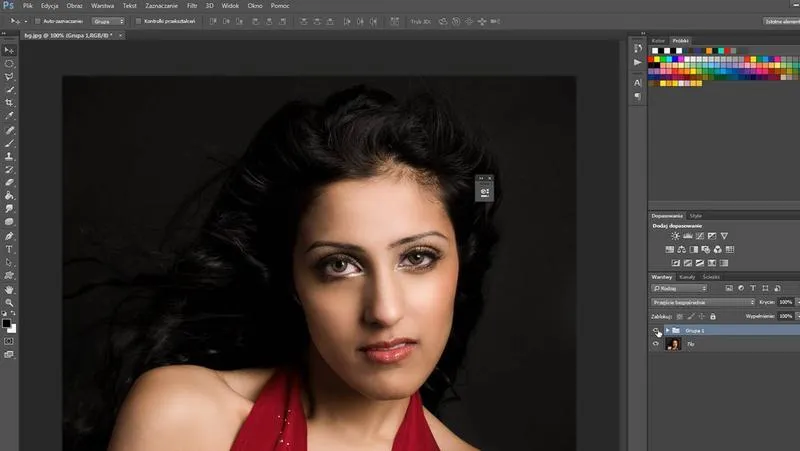
Task: Open the Grupa dropdown in options bar
Action: [108, 21]
